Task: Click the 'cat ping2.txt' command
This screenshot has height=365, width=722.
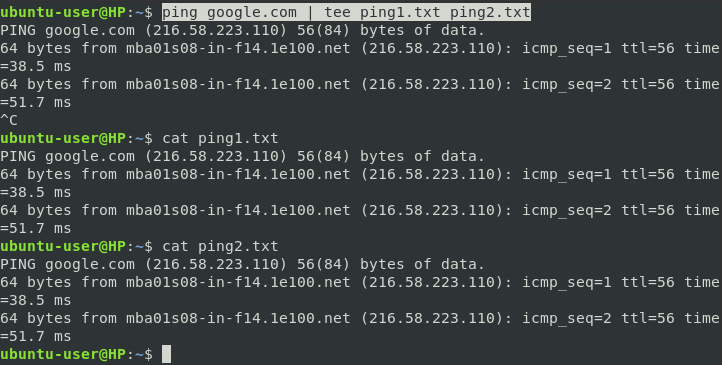Action: [220, 246]
